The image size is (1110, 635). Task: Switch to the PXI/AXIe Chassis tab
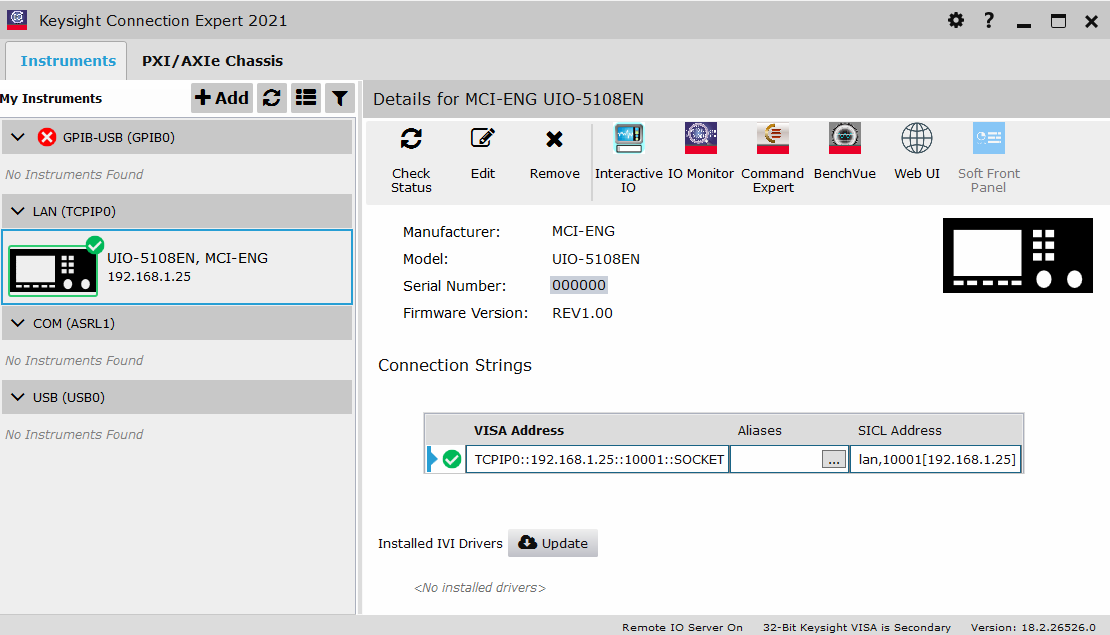tap(212, 61)
